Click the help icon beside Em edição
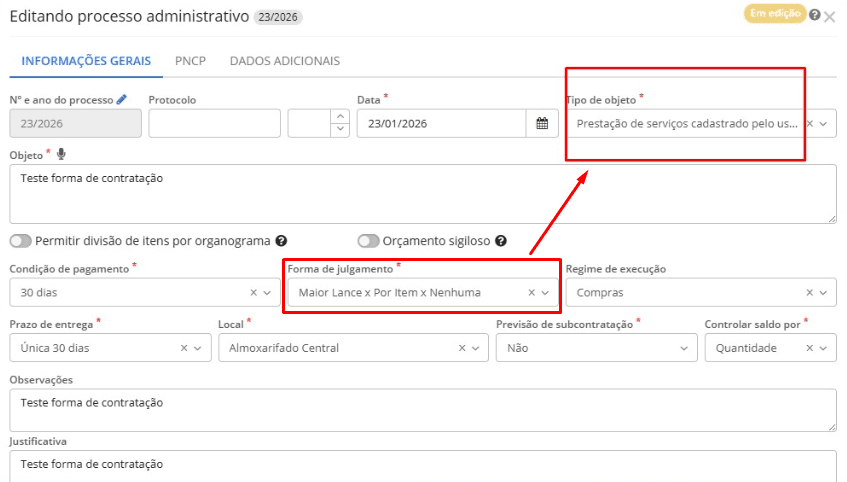This screenshot has height=482, width=847. click(x=815, y=15)
